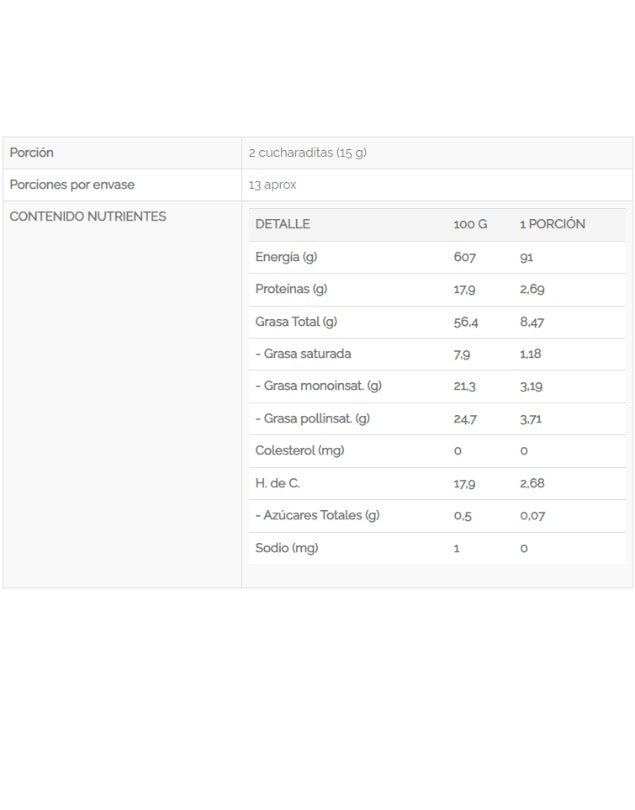Click the 56,4 total fat value
Image resolution: width=635 pixels, height=810 pixels.
(466, 322)
